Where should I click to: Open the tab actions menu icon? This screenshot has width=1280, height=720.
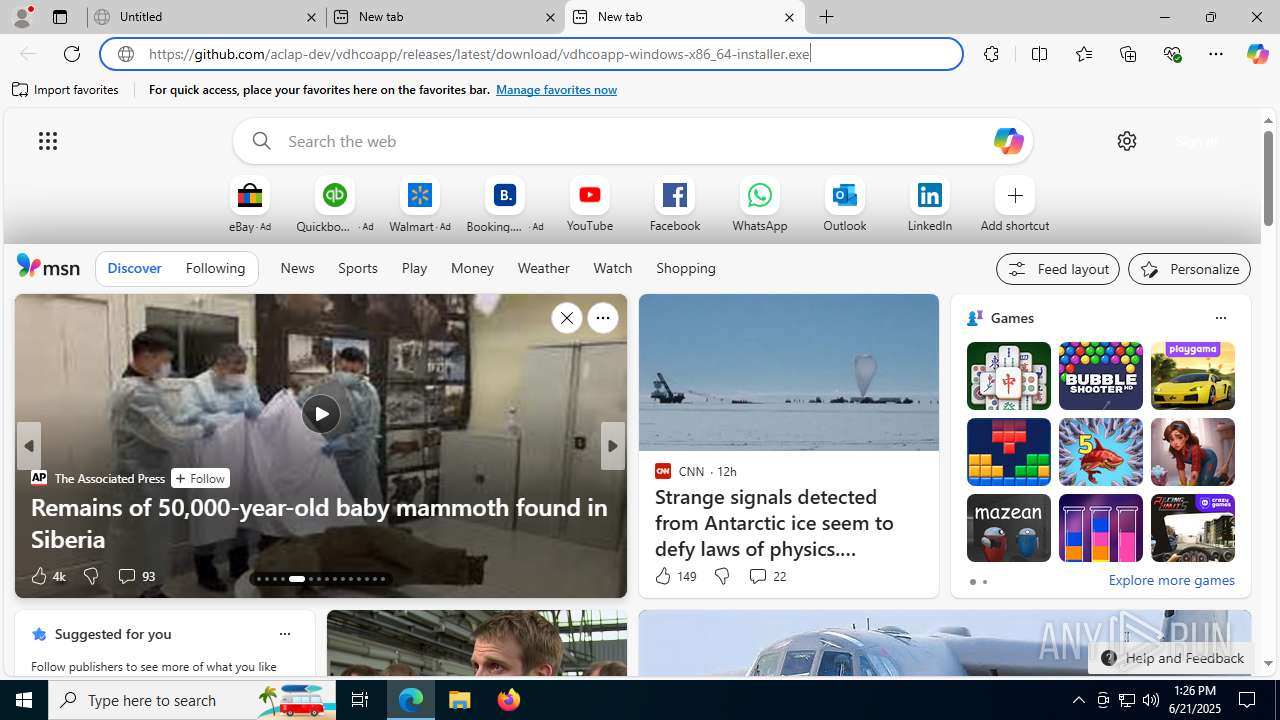[x=60, y=17]
